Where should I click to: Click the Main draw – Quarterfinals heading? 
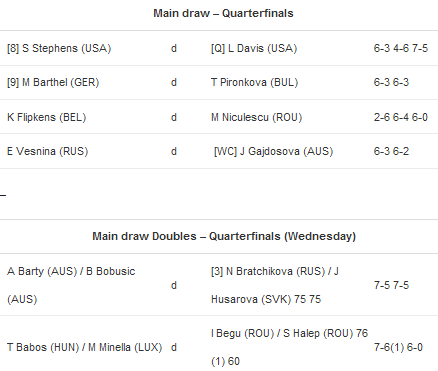[223, 13]
